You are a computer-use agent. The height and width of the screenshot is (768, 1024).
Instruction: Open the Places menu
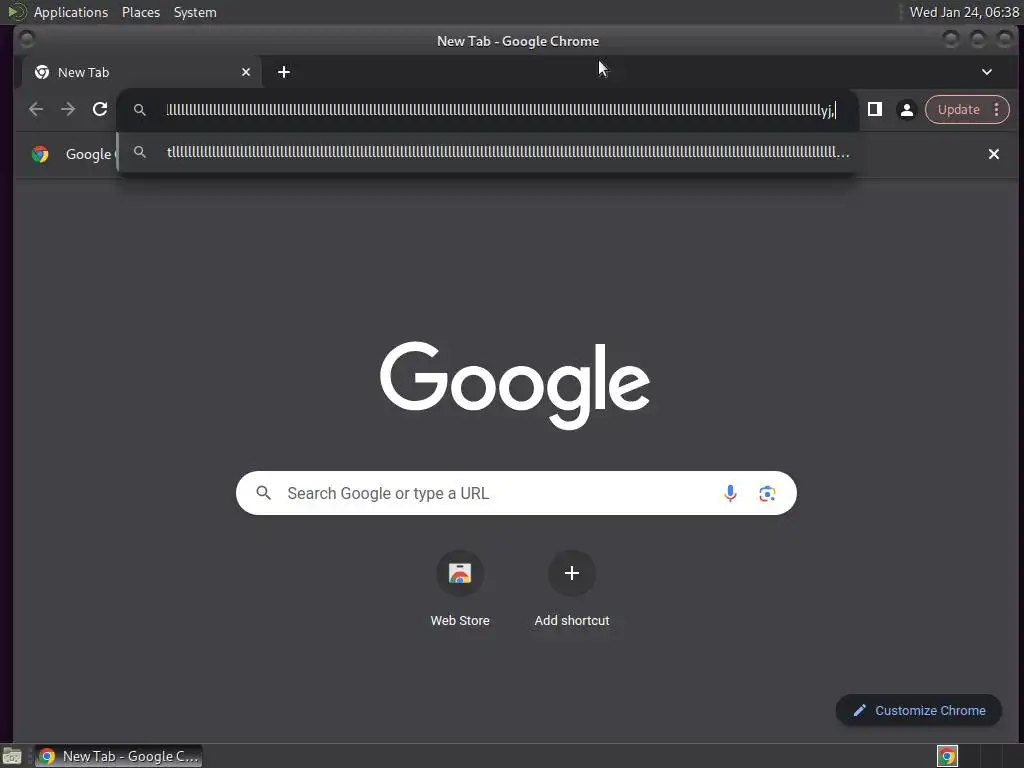tap(141, 12)
